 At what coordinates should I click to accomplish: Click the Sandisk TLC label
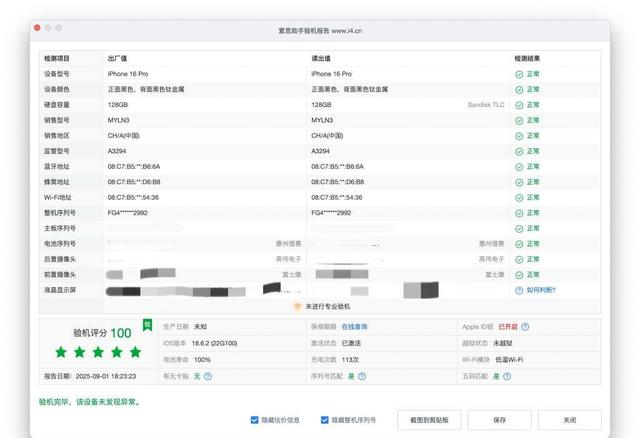click(x=486, y=105)
